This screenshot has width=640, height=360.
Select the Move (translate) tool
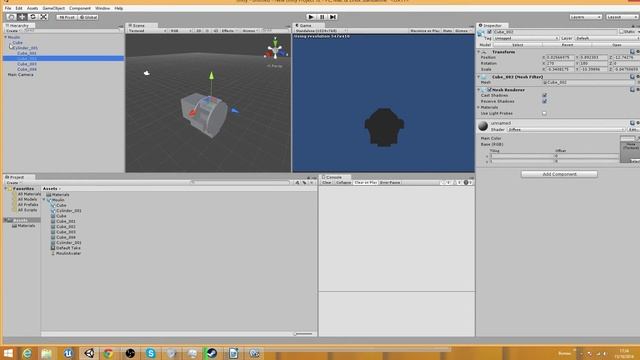pos(22,17)
